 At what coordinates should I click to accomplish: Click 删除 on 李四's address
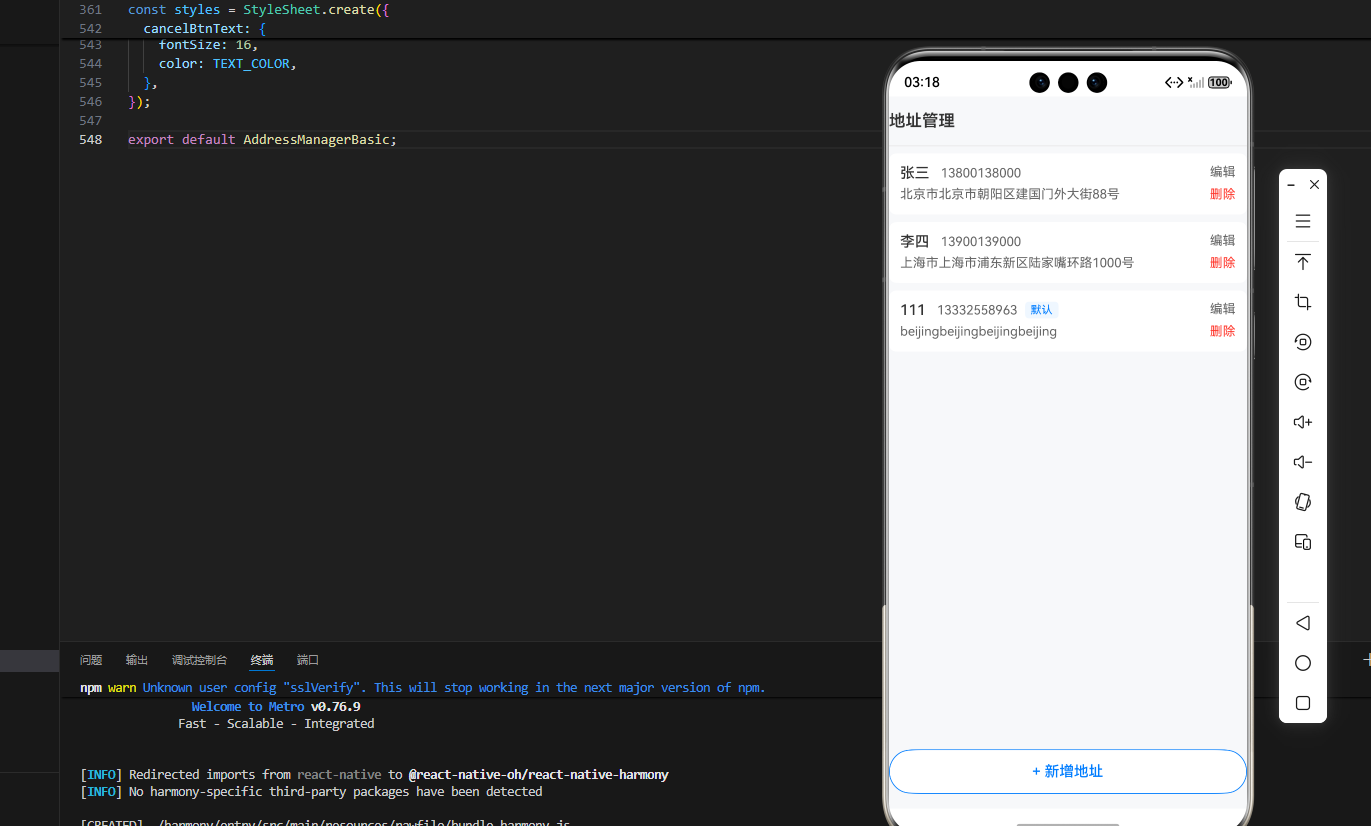coord(1222,262)
